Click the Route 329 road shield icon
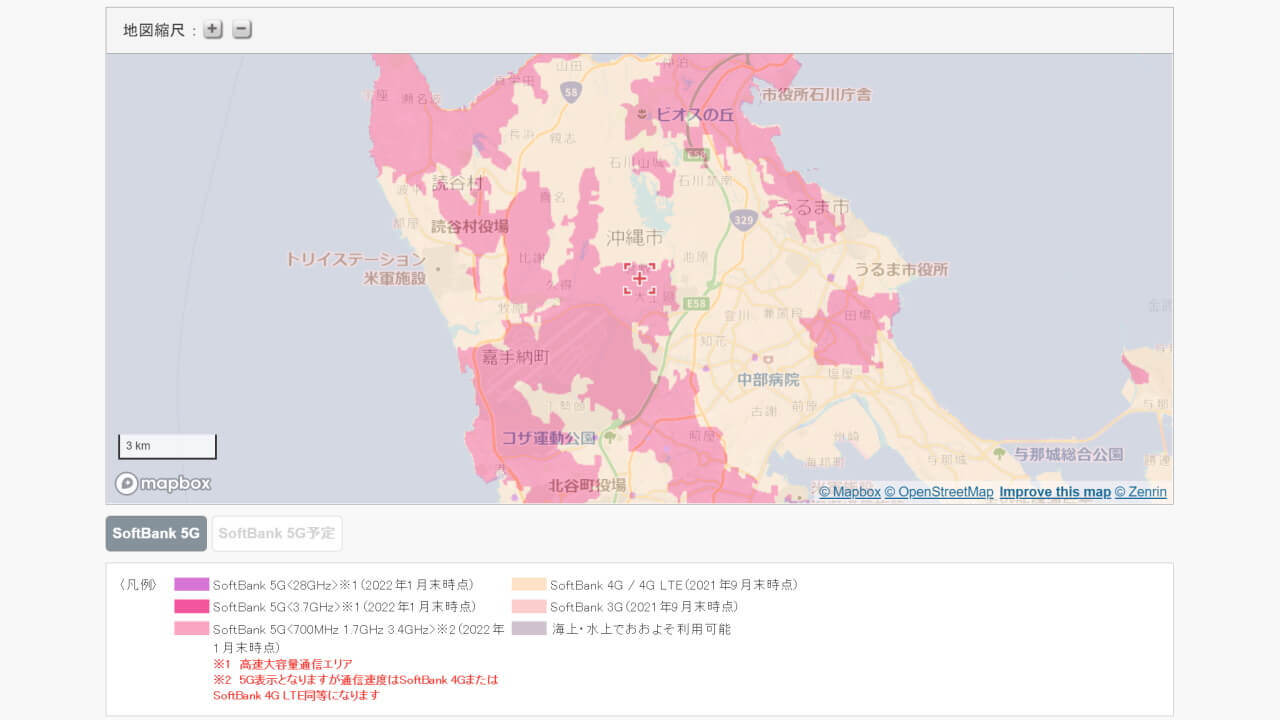The height and width of the screenshot is (720, 1280). pyautogui.click(x=742, y=220)
